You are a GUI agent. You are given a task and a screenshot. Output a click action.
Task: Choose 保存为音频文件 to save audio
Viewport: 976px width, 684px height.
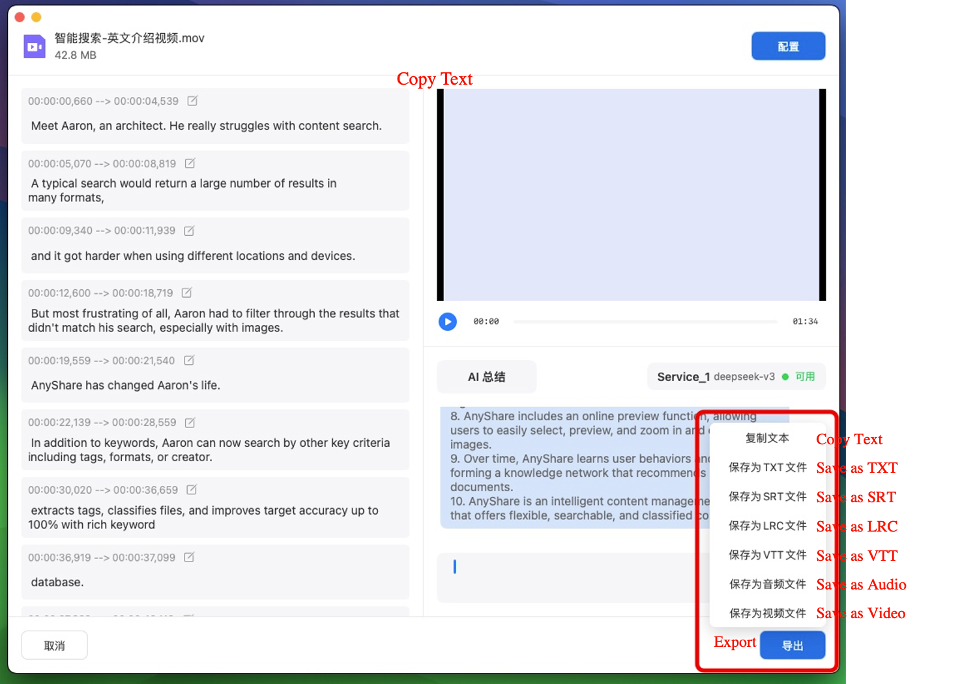[x=767, y=584]
